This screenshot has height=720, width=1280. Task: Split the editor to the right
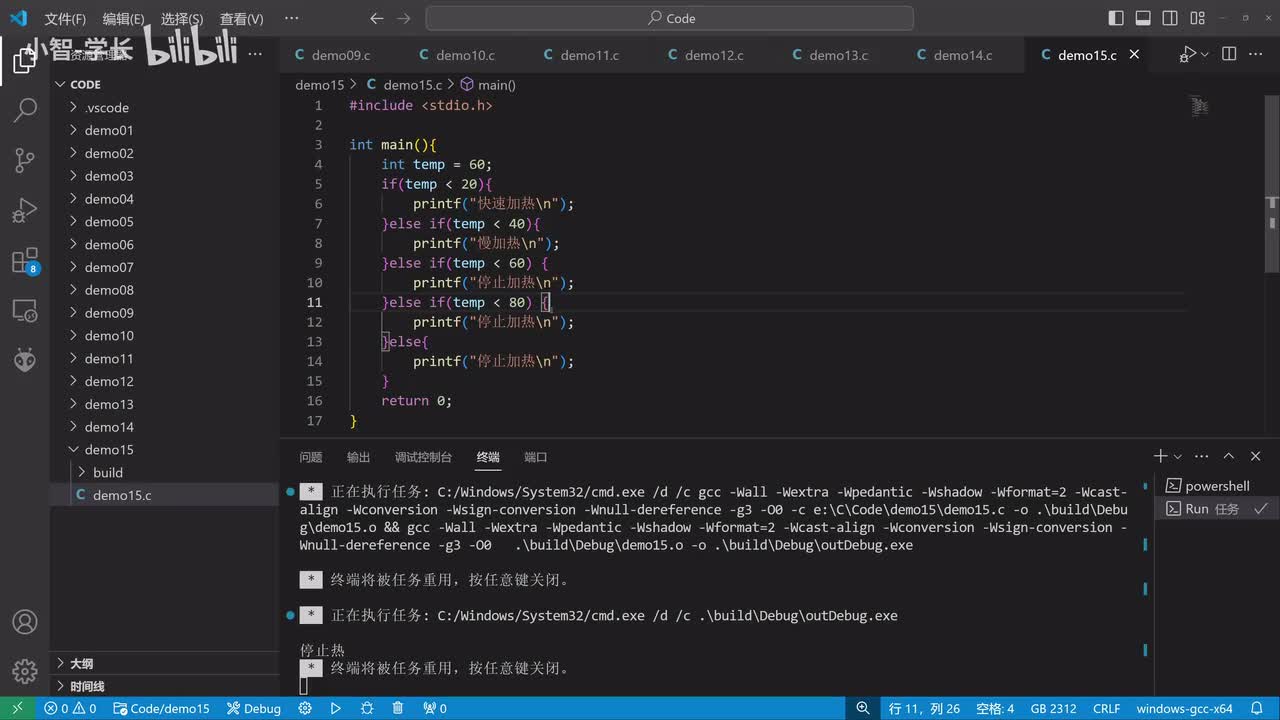1229,55
